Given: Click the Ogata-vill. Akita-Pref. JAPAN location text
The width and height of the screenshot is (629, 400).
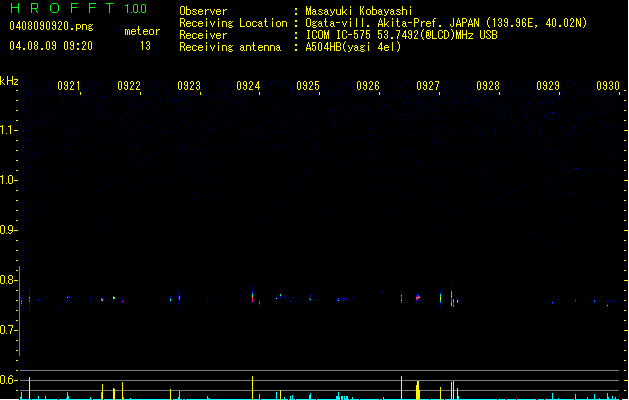Looking at the screenshot, I should (446, 23).
